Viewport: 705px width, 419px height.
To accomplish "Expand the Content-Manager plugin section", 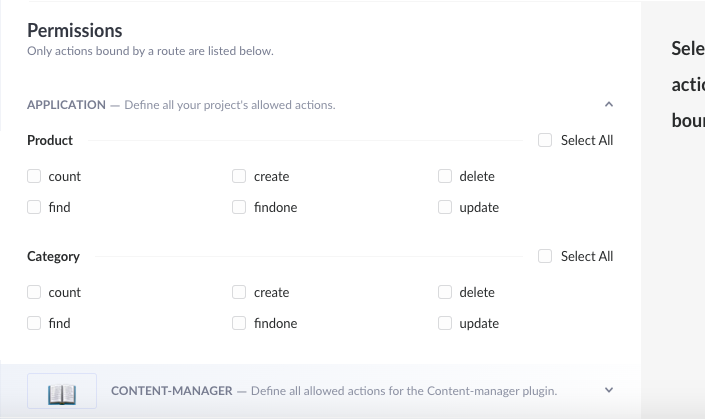I will (609, 390).
